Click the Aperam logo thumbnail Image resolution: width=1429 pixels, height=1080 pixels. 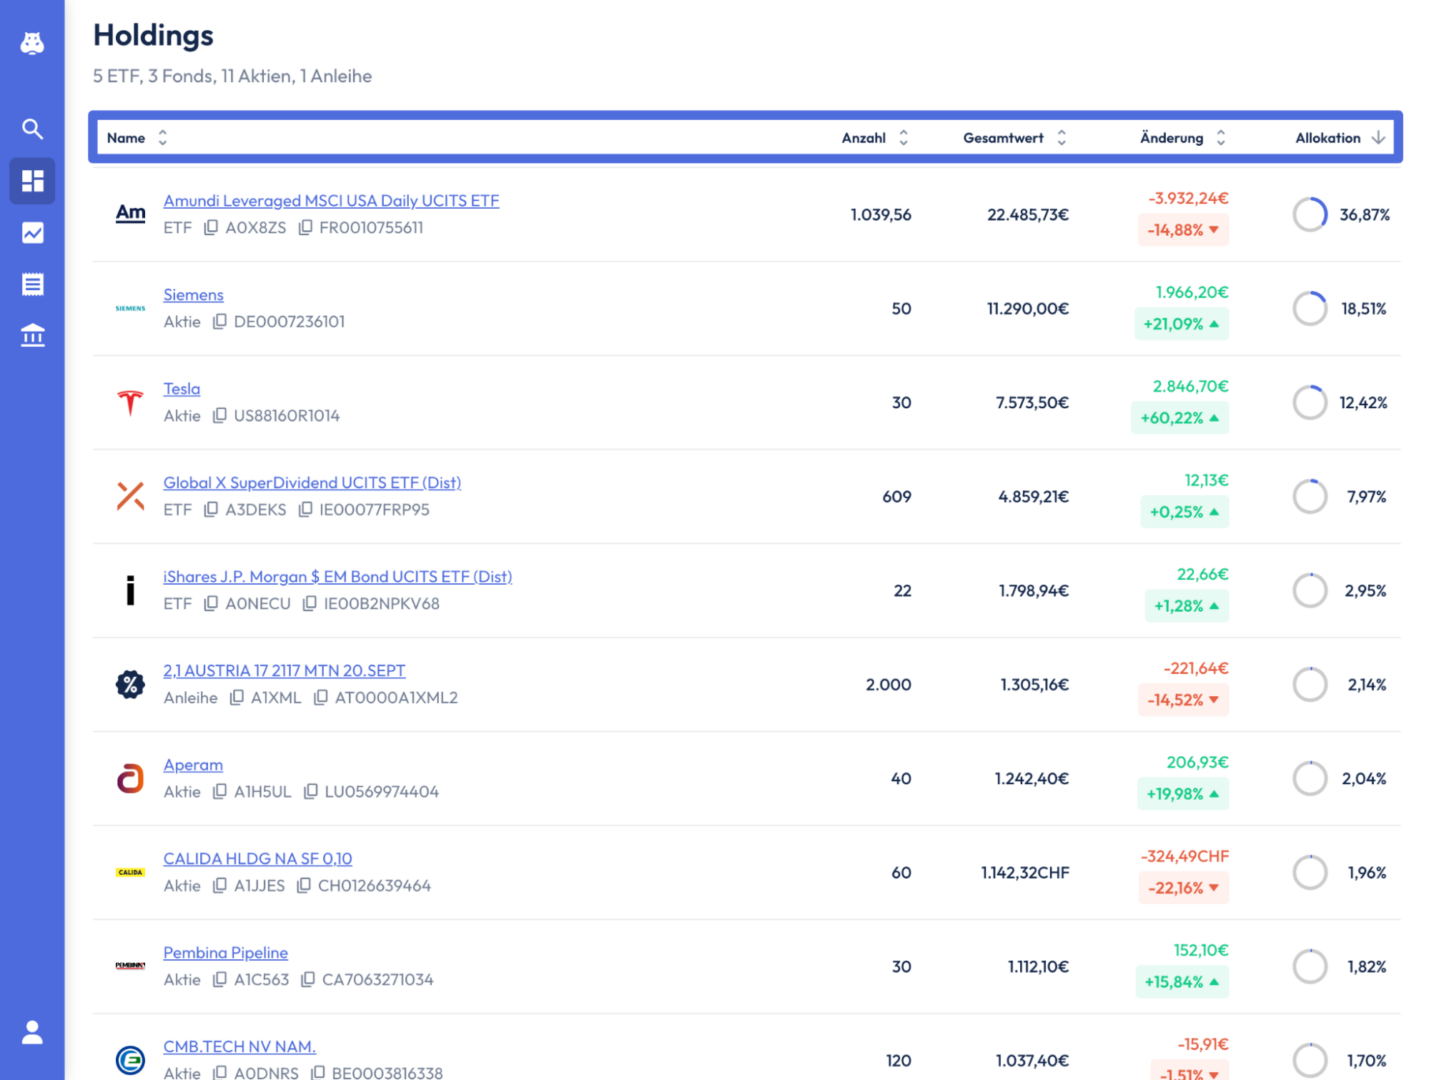(130, 778)
